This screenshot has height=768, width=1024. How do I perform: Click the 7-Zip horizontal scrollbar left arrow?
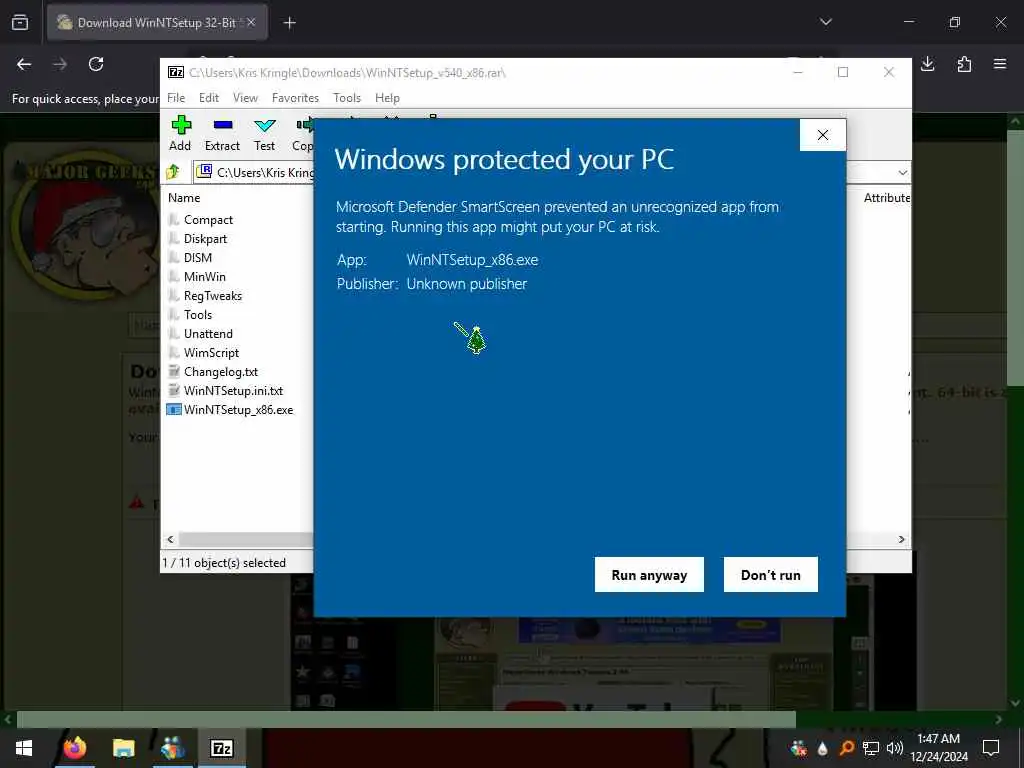[x=170, y=539]
